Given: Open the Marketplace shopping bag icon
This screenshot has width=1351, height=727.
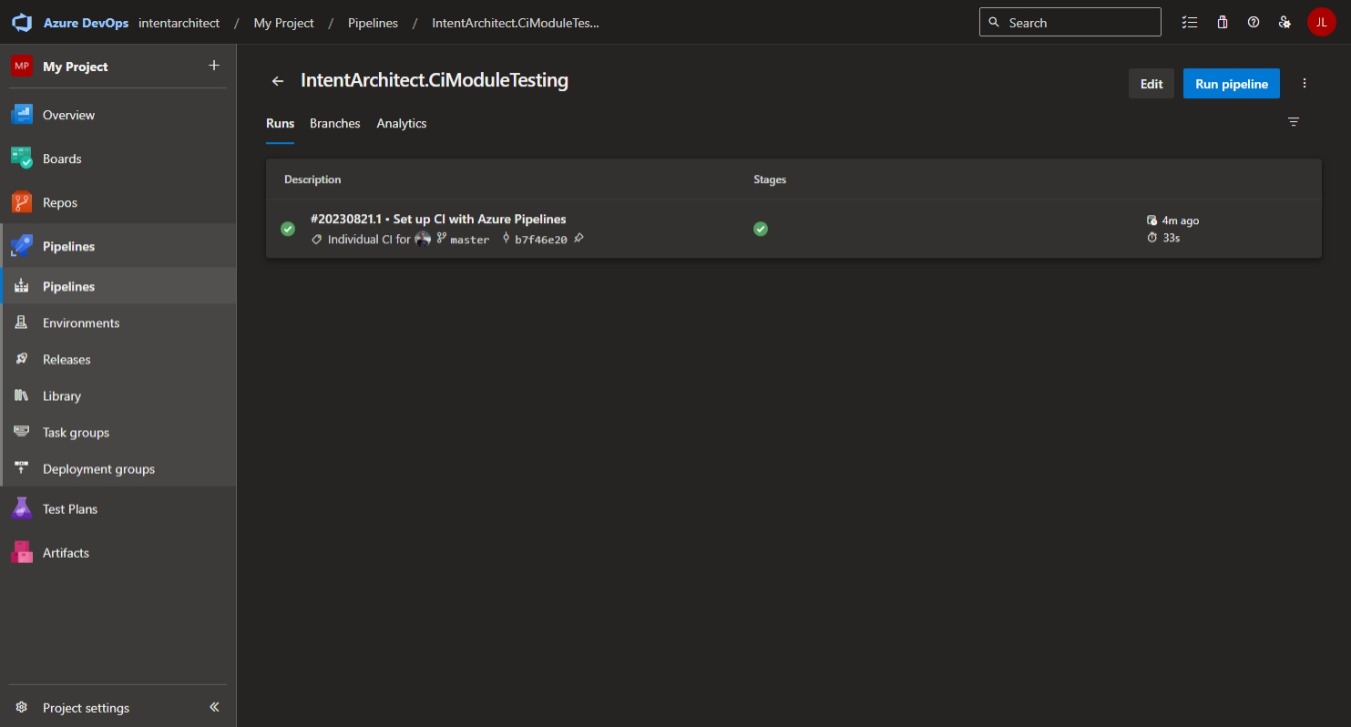Looking at the screenshot, I should click(1222, 22).
